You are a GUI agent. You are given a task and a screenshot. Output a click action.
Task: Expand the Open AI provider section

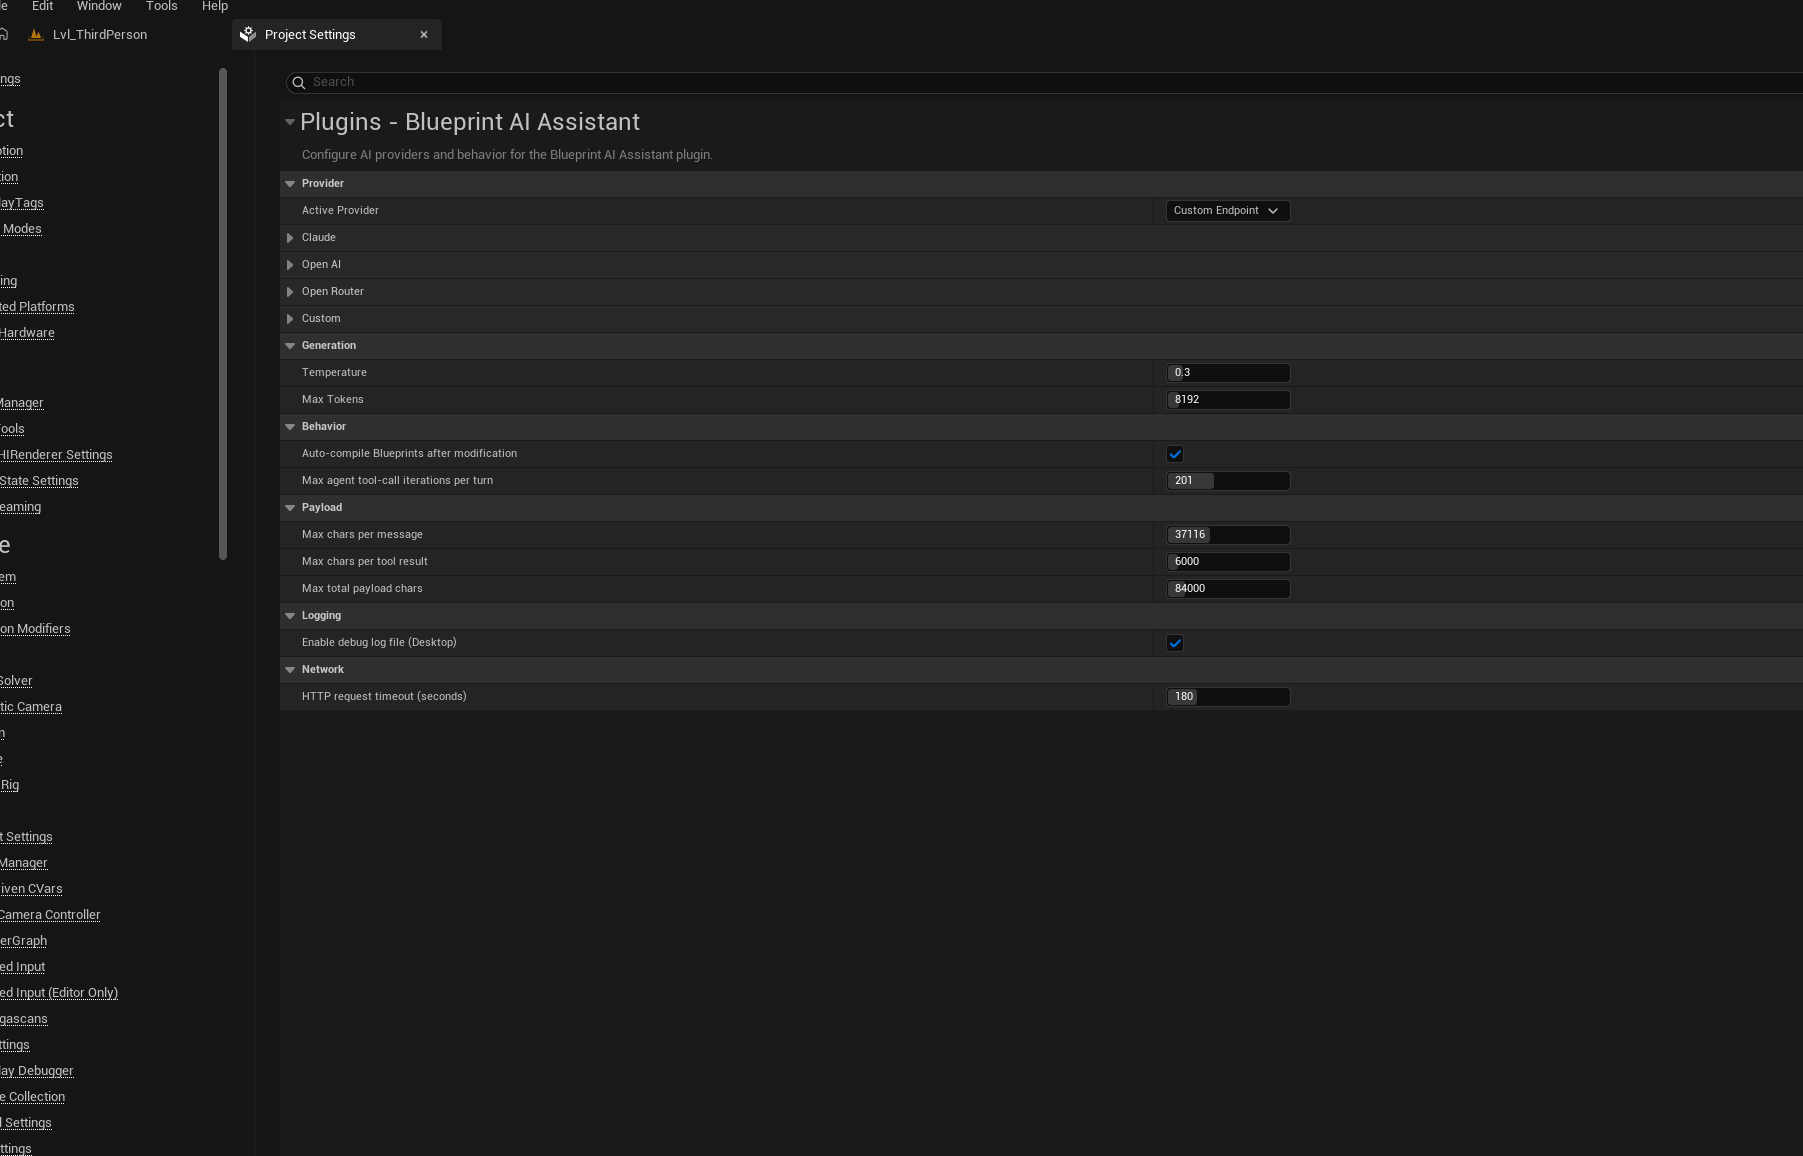[290, 264]
